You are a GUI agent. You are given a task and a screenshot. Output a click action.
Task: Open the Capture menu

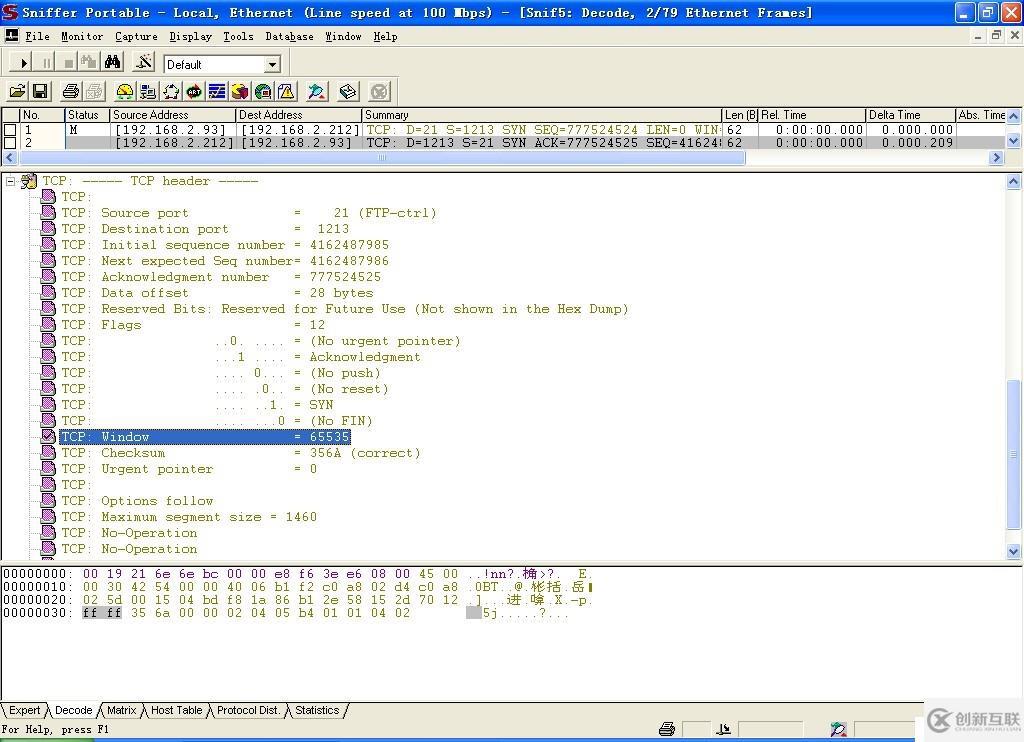point(136,37)
